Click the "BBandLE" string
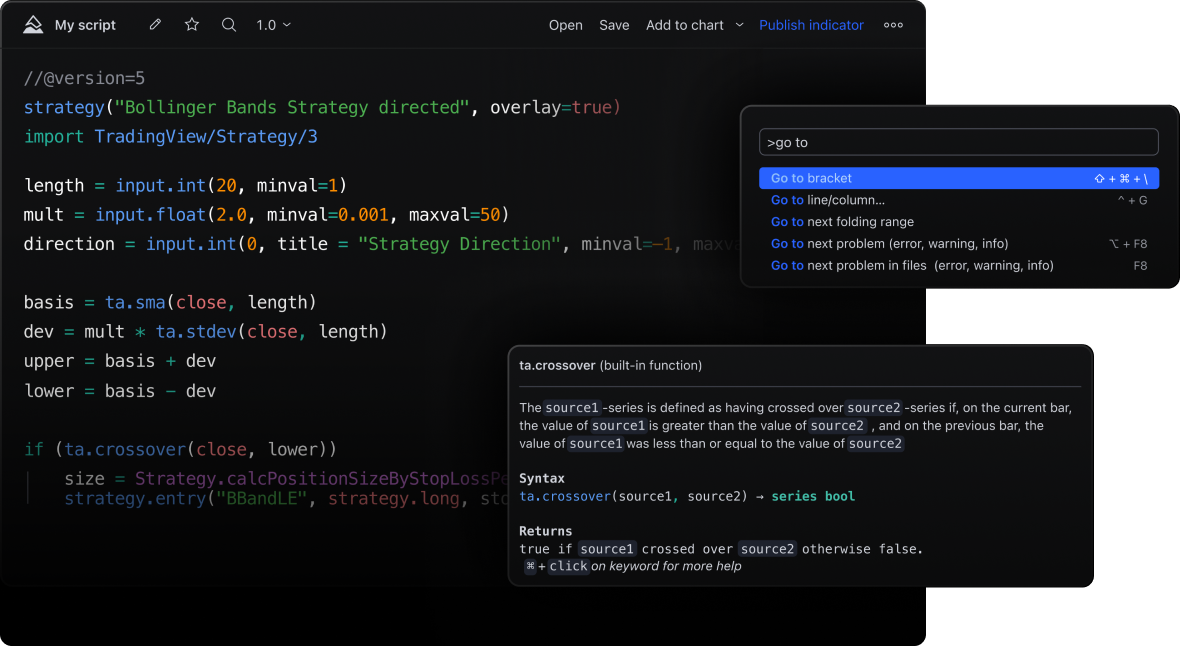This screenshot has height=646, width=1180. (x=262, y=498)
